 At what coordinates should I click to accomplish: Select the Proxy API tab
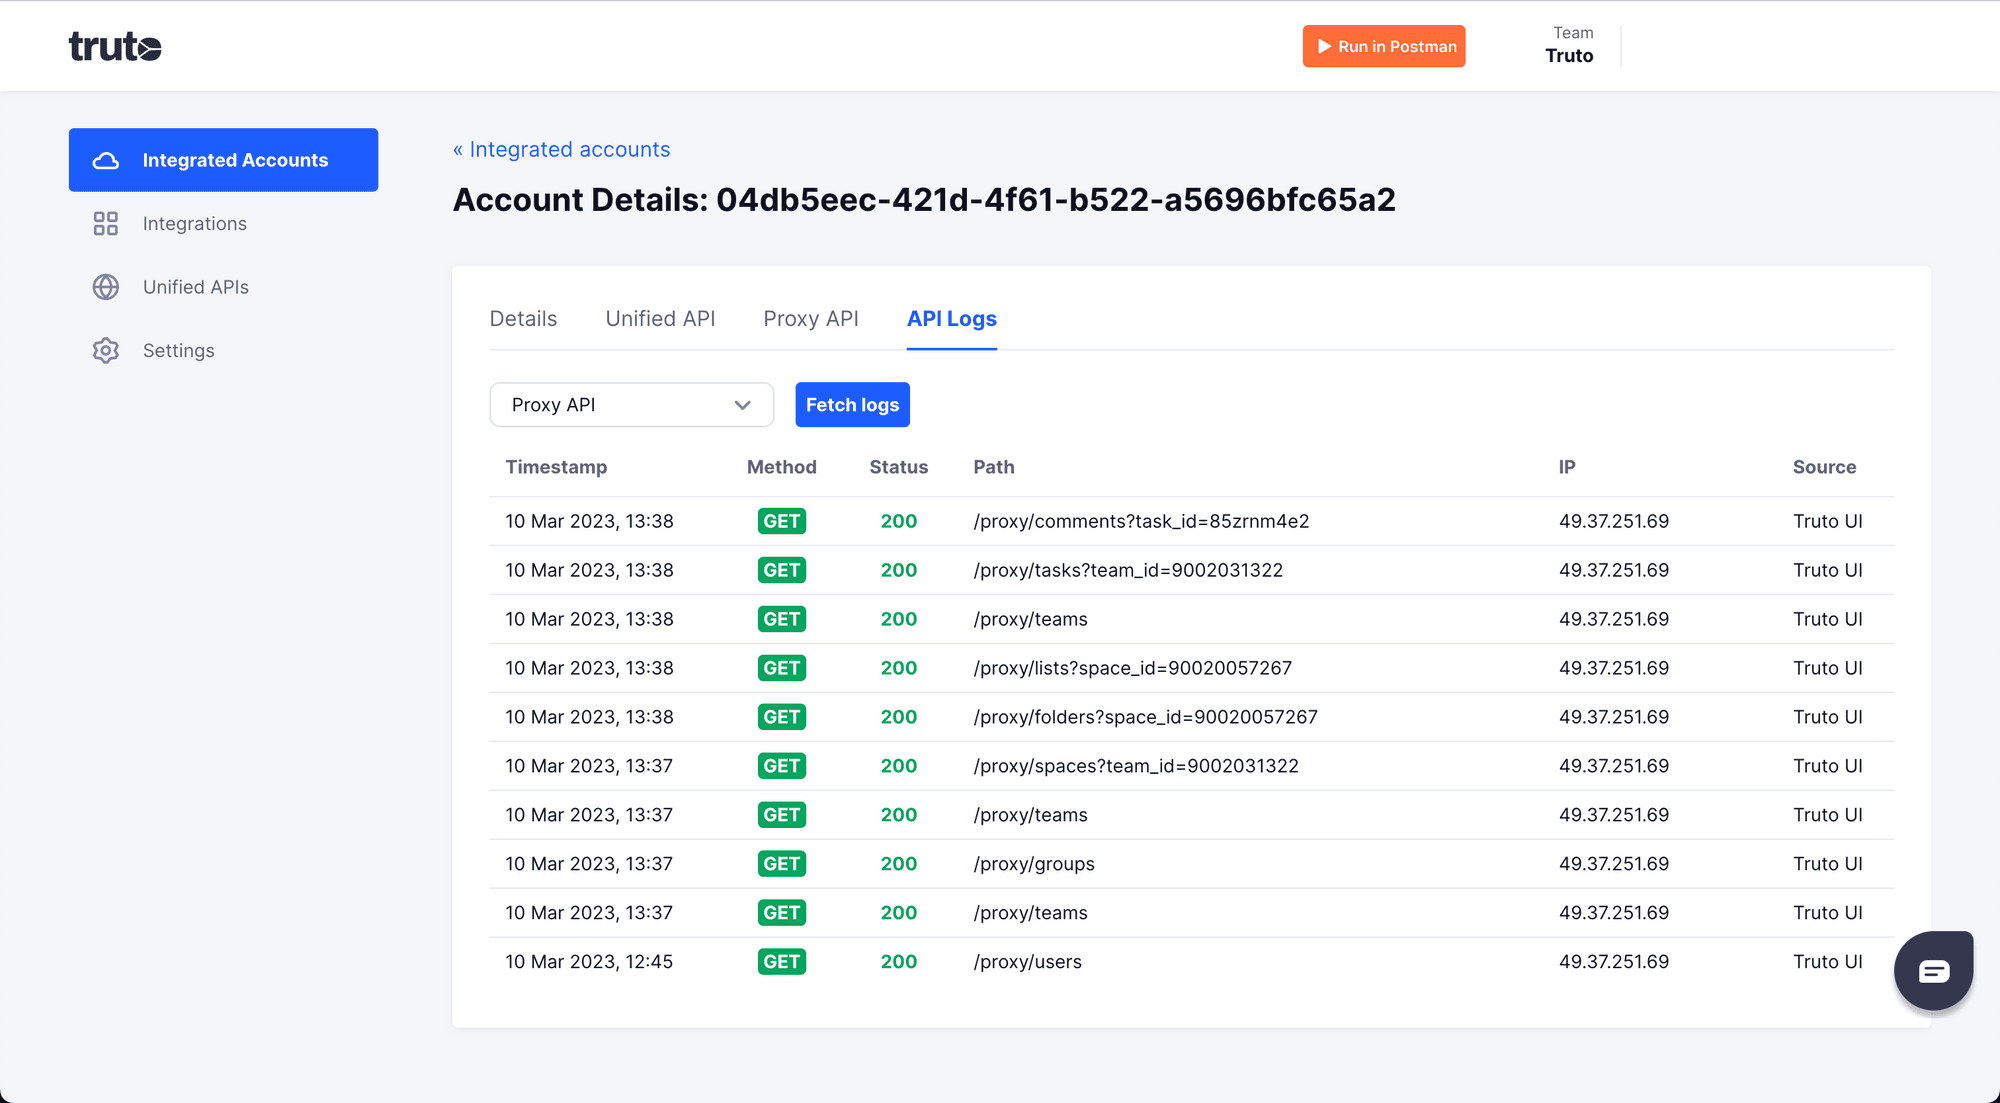(x=811, y=318)
